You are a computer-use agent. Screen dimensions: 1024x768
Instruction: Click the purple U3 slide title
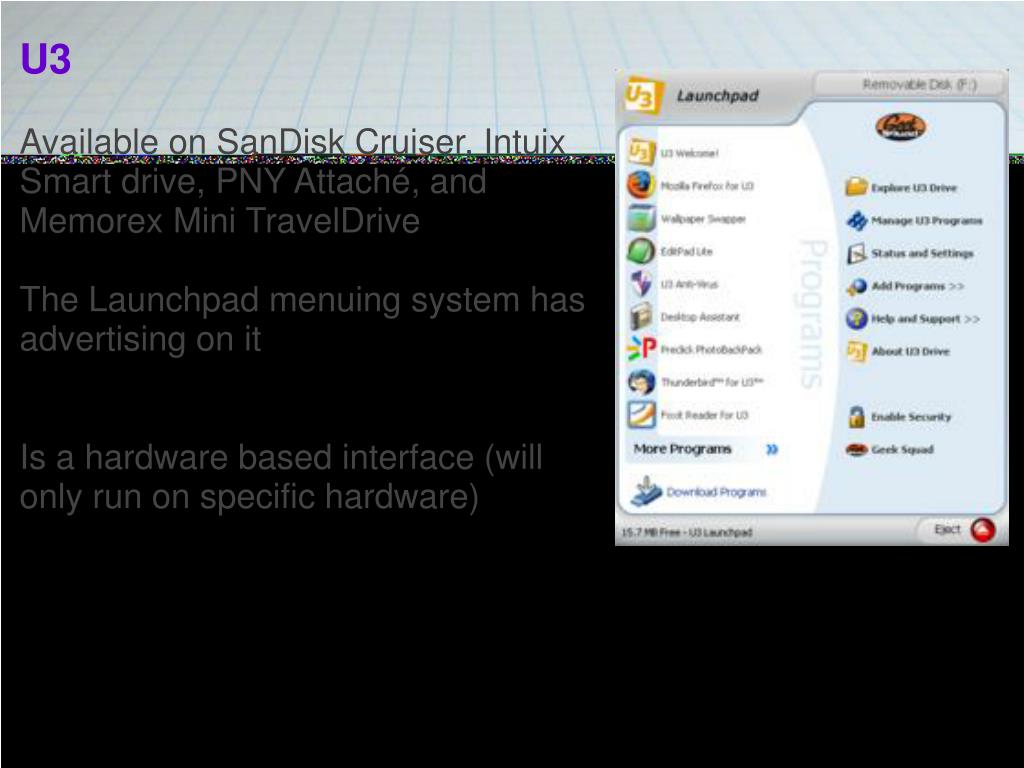(45, 59)
